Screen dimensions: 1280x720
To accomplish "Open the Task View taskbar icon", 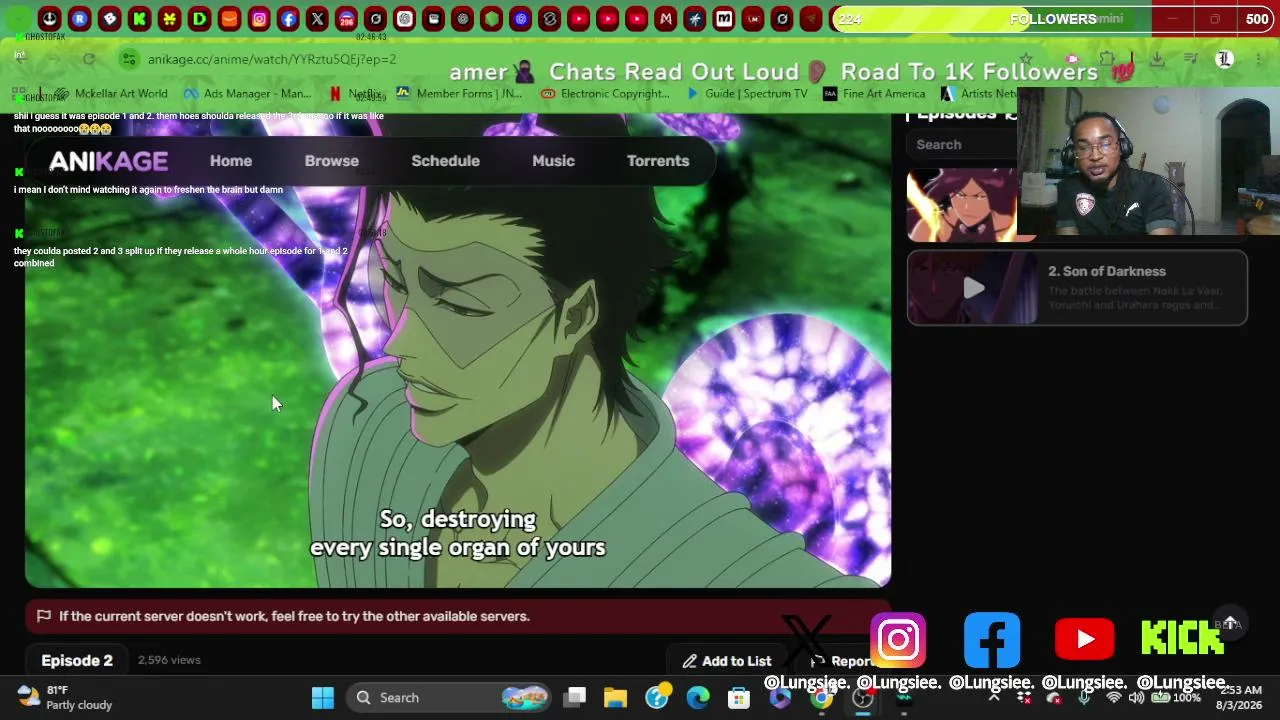I will [x=574, y=698].
